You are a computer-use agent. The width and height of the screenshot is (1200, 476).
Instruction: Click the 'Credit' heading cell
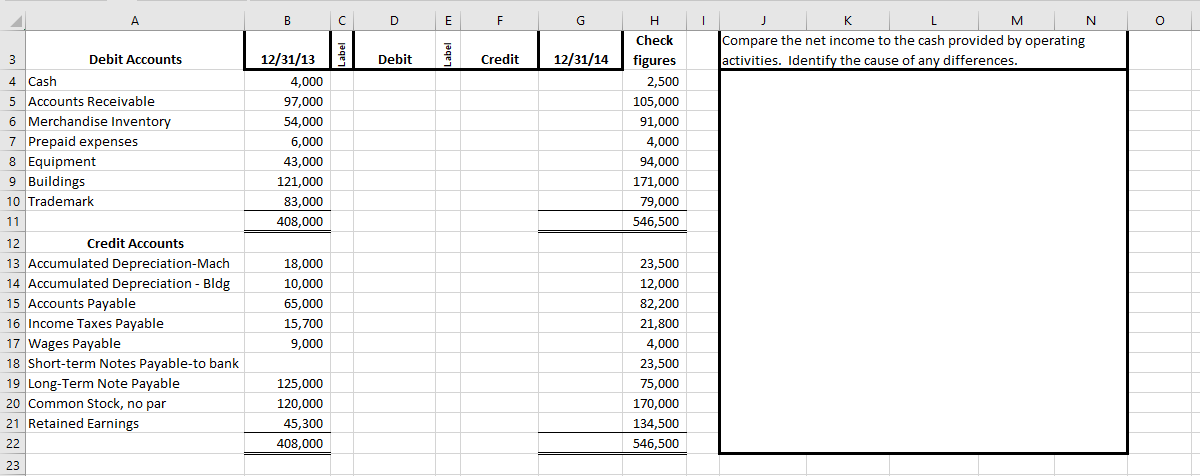pos(498,50)
